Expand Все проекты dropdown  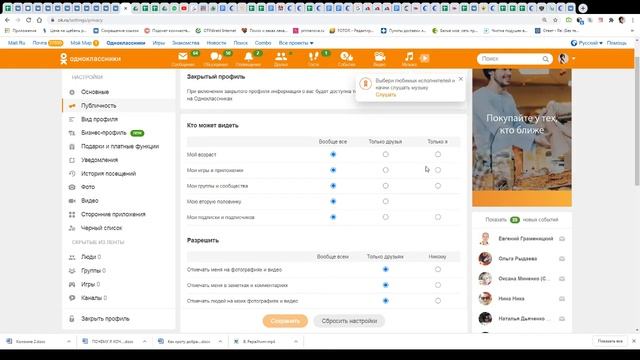296,43
